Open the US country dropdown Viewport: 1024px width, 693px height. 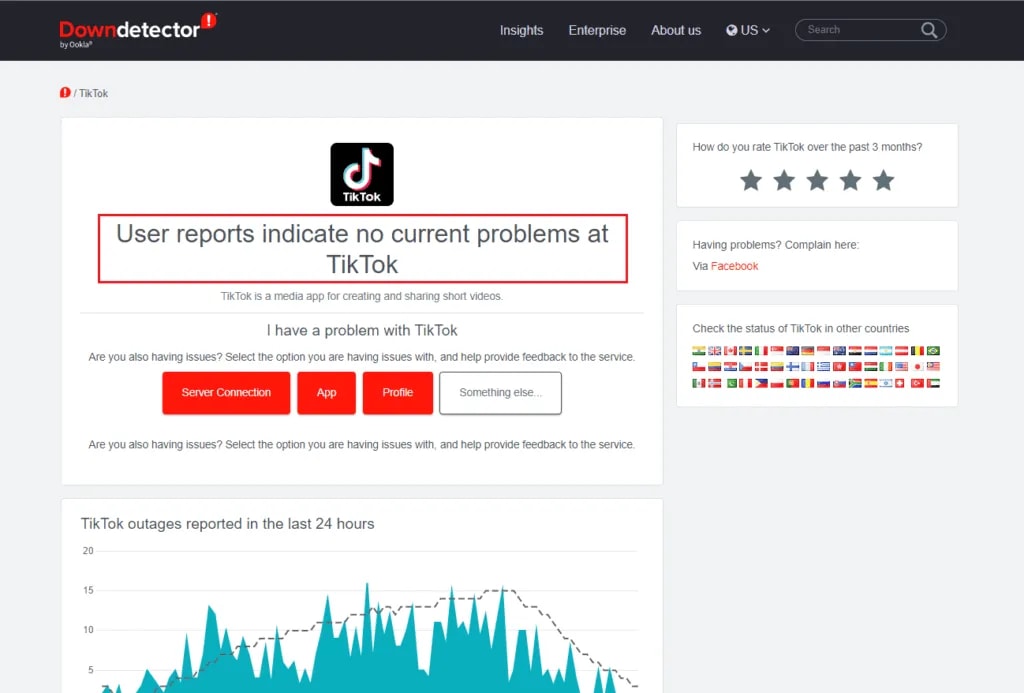(x=748, y=30)
